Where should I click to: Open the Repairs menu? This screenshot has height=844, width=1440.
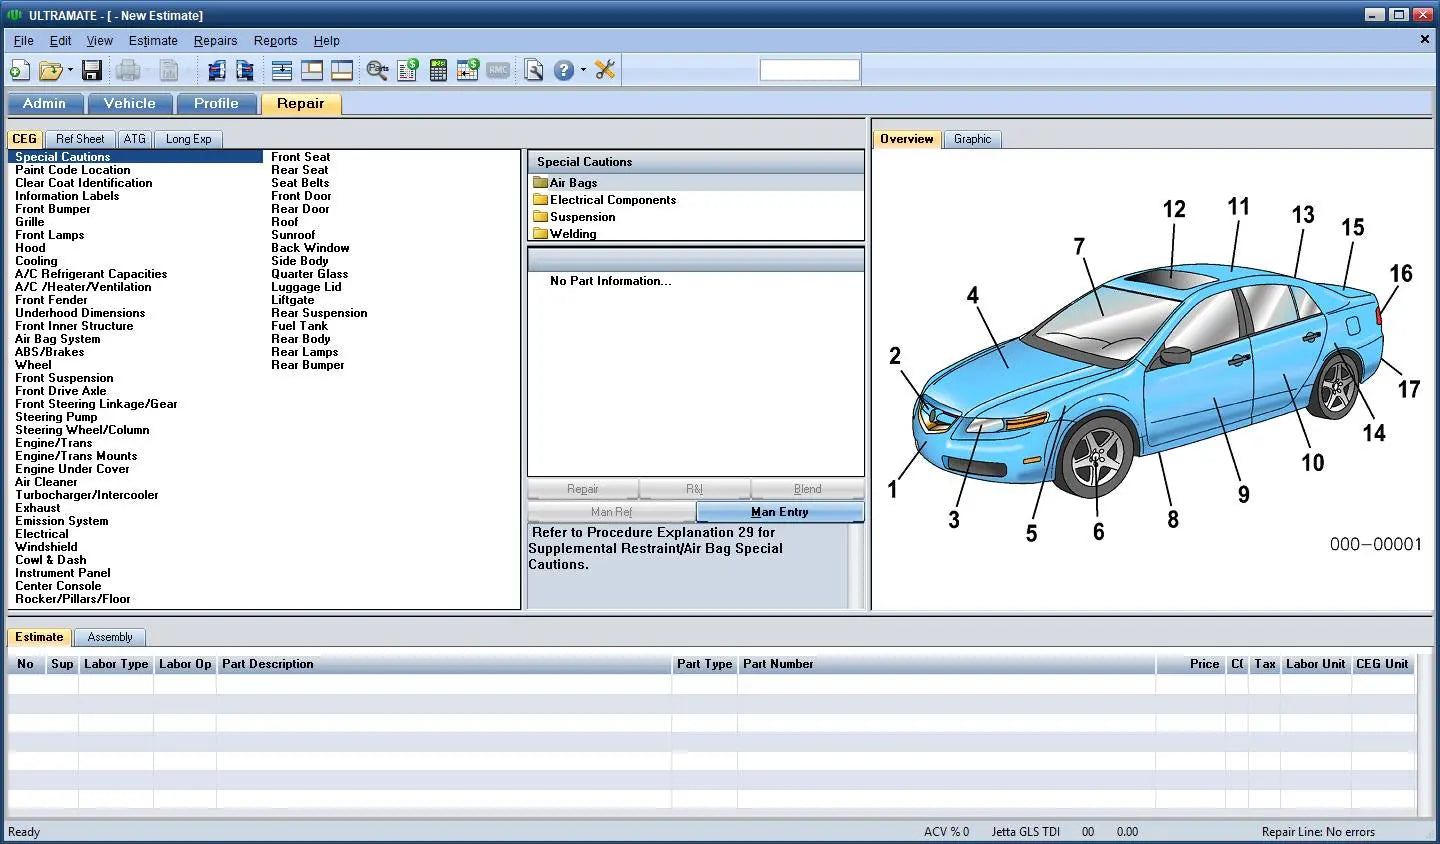(215, 41)
